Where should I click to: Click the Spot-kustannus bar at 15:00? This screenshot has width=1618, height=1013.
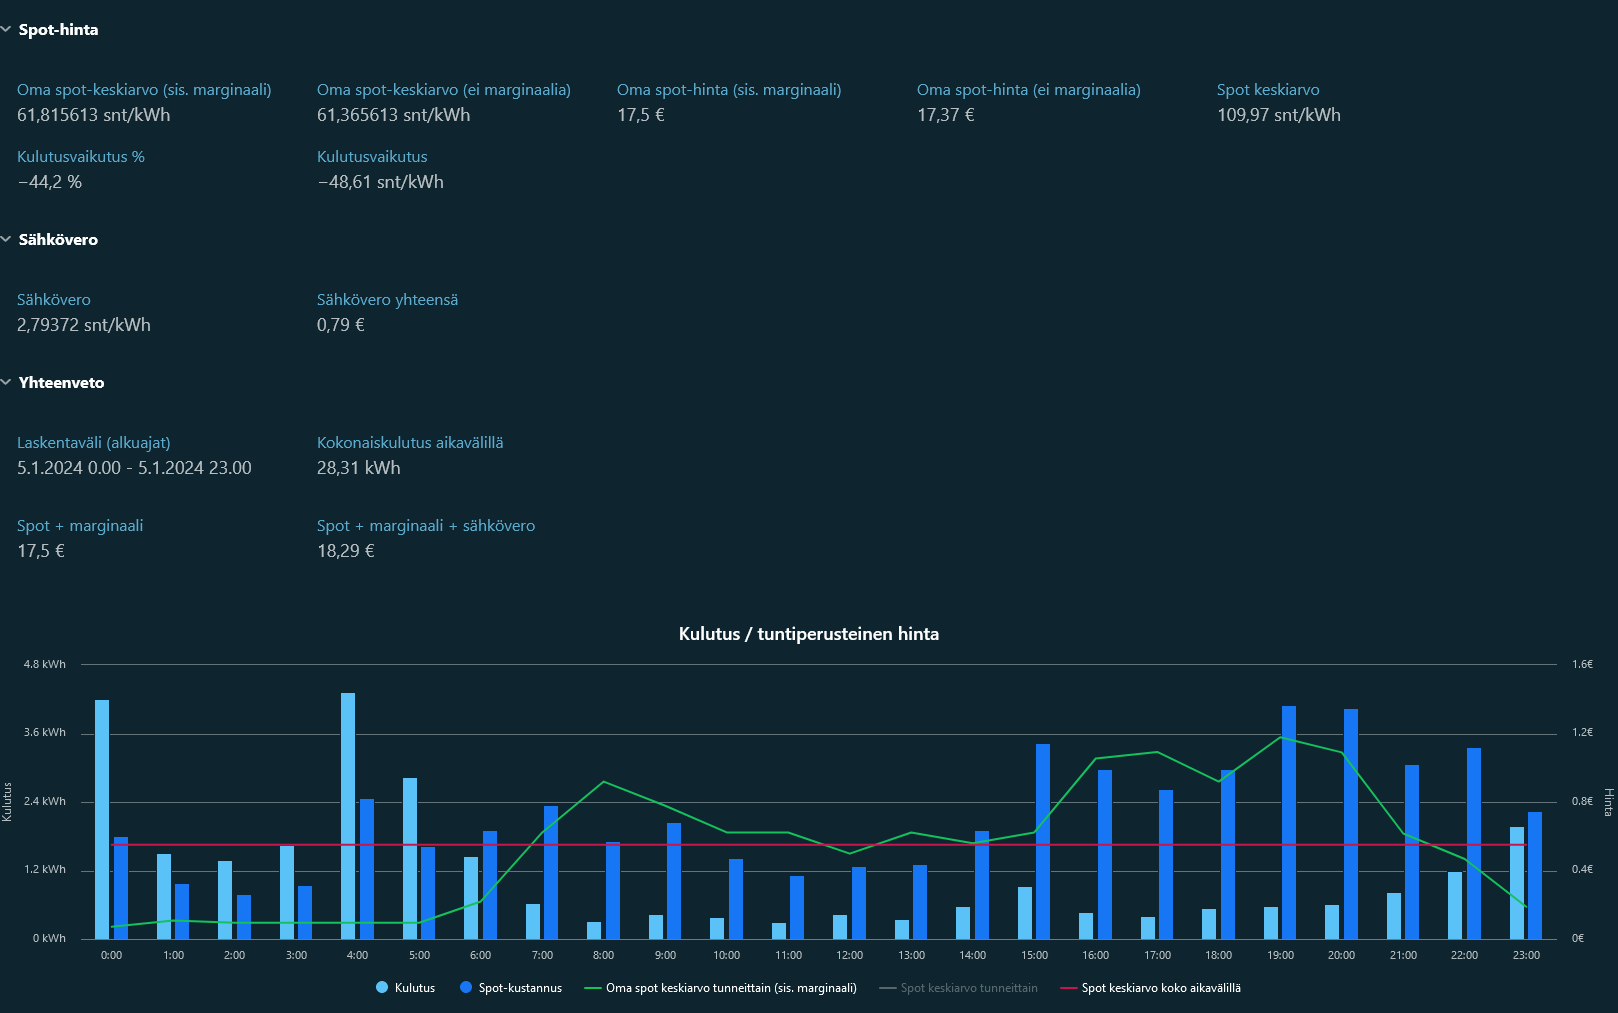pos(1043,841)
